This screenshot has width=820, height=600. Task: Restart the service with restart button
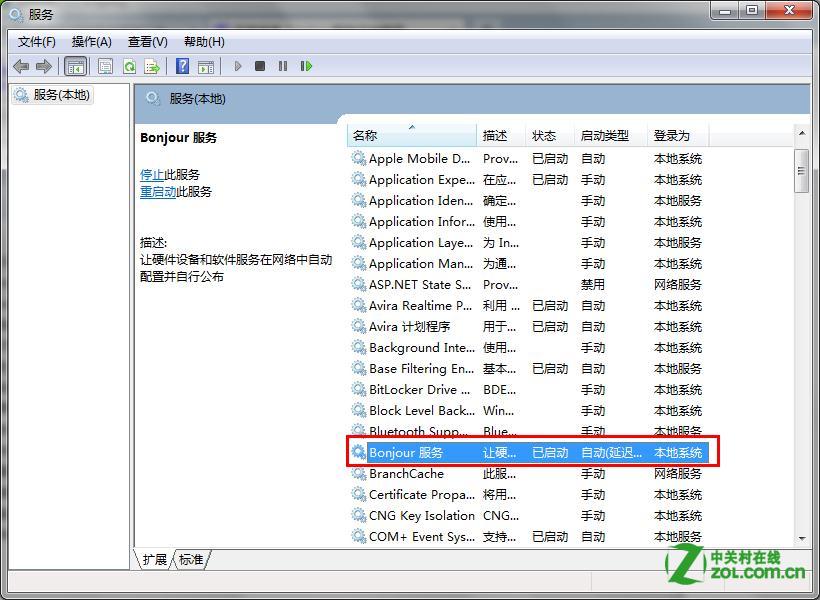pos(306,66)
